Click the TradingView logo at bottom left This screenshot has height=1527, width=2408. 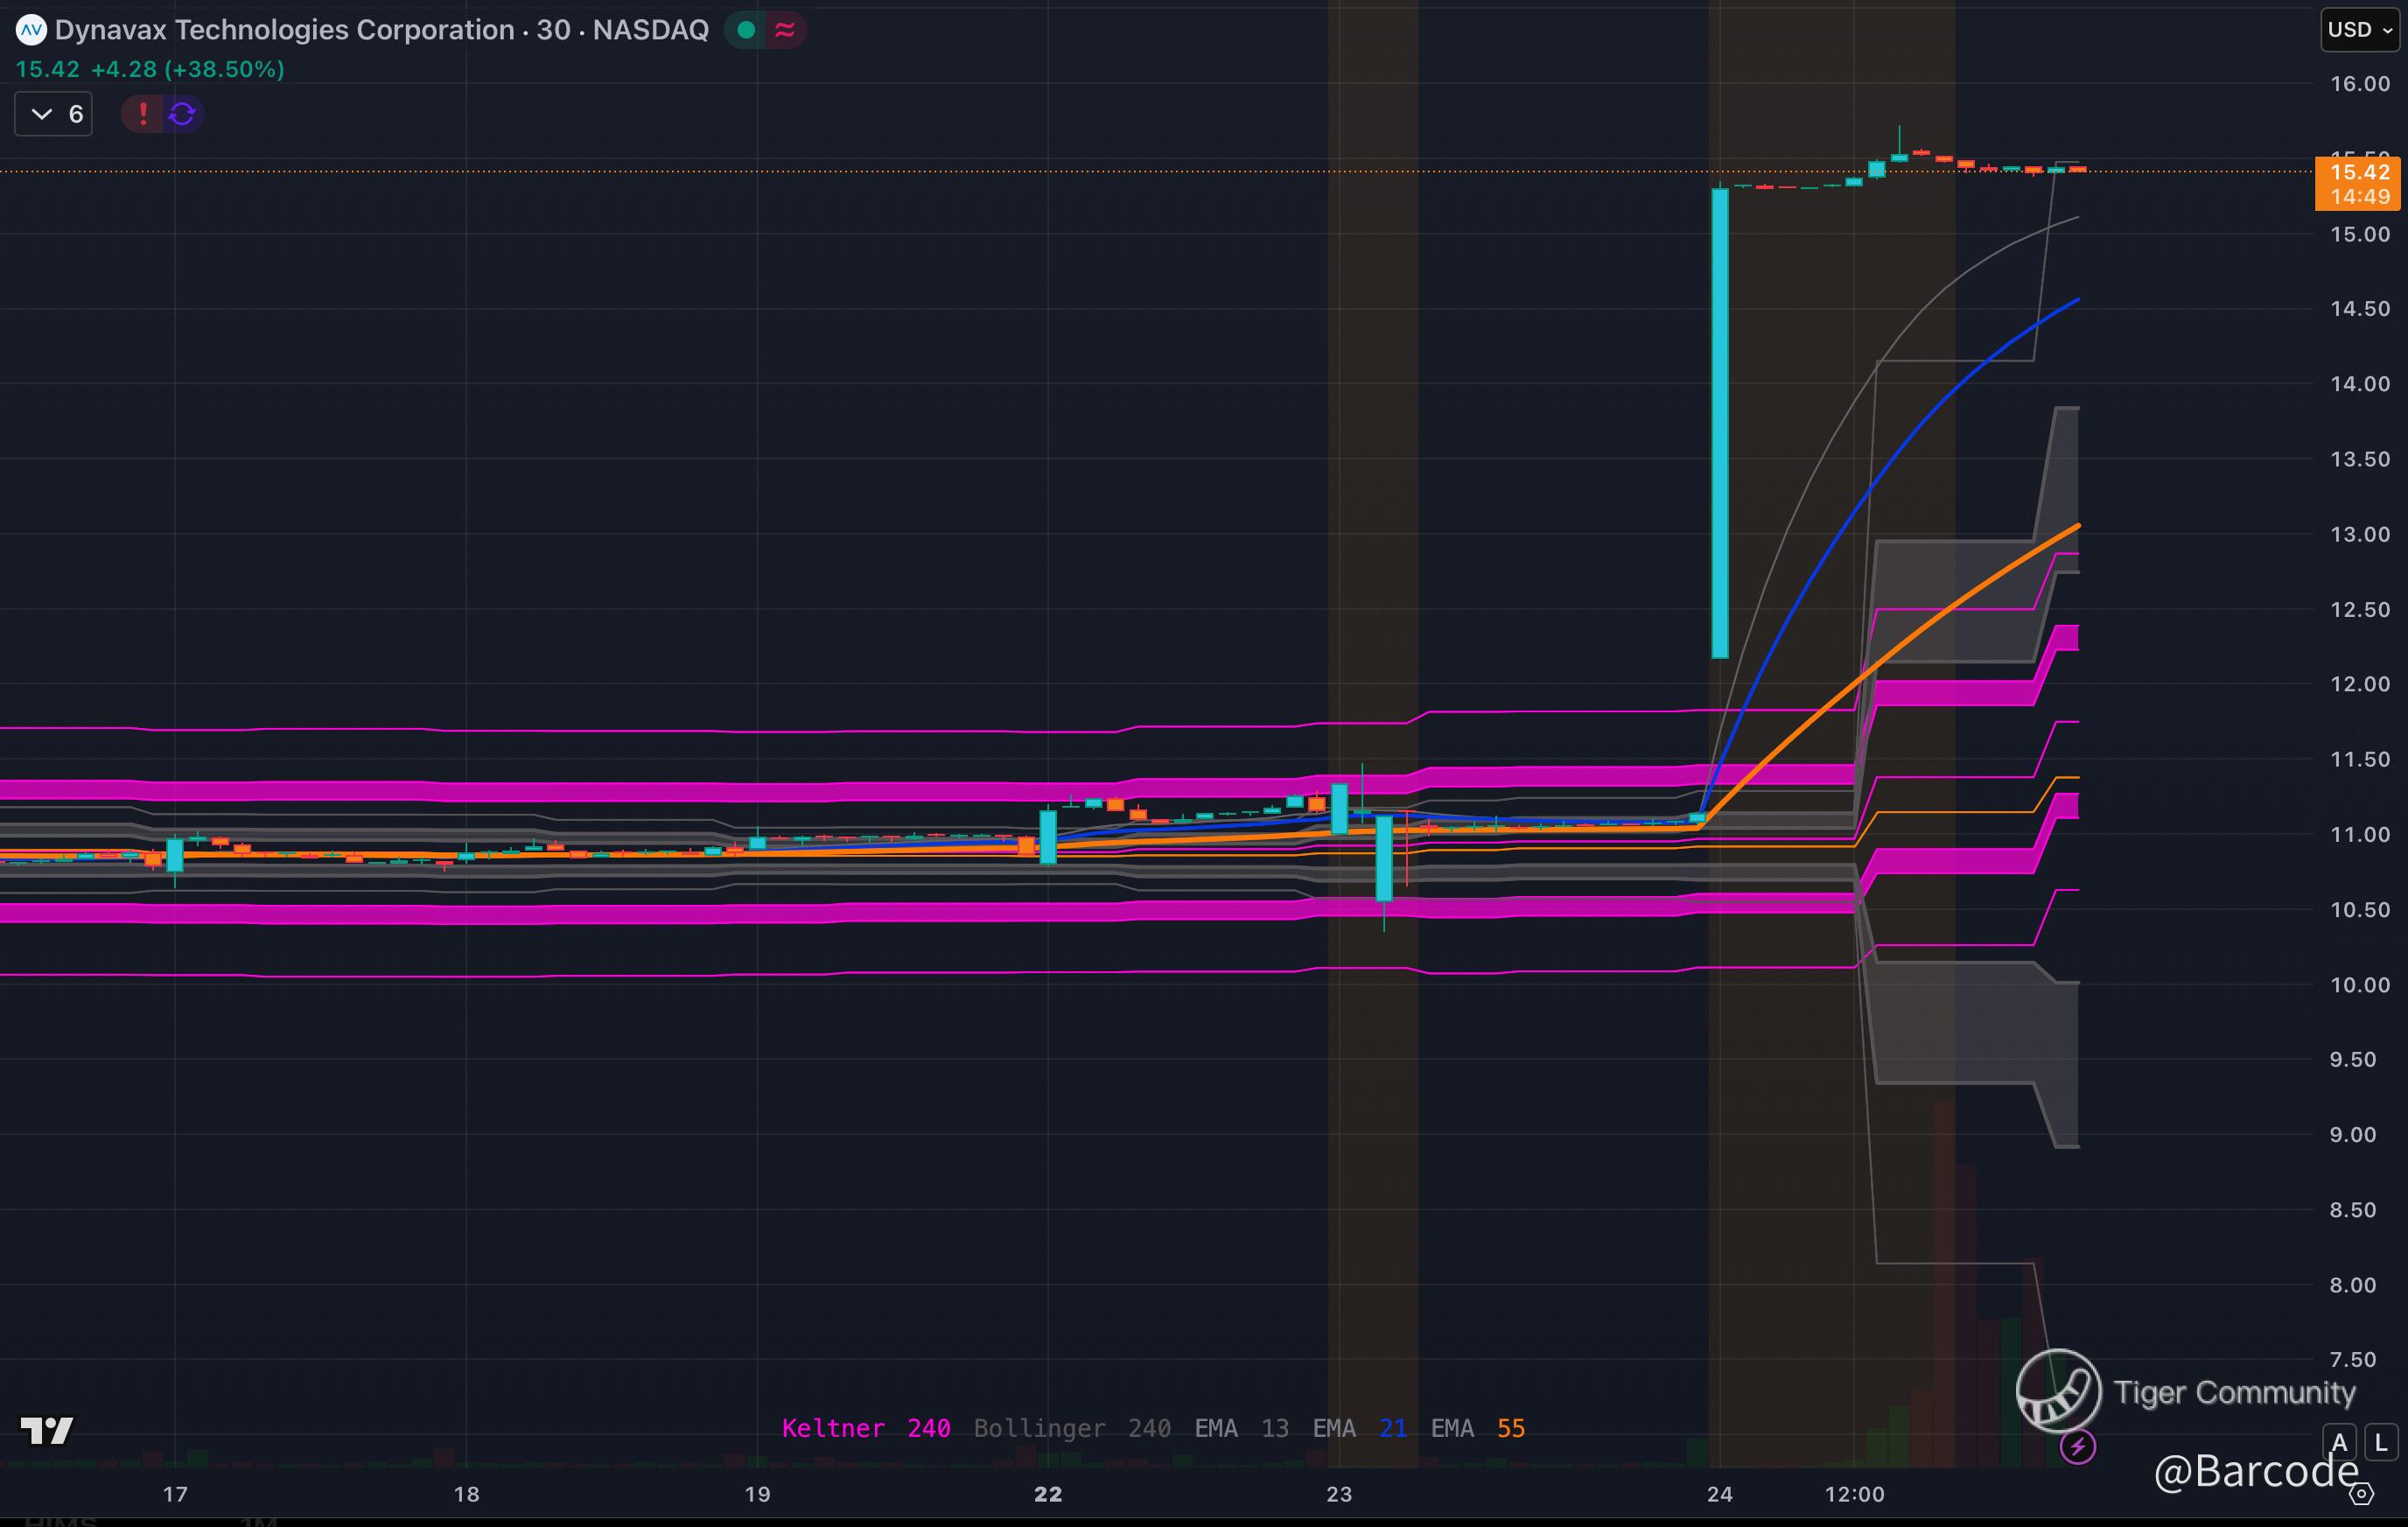(x=47, y=1430)
